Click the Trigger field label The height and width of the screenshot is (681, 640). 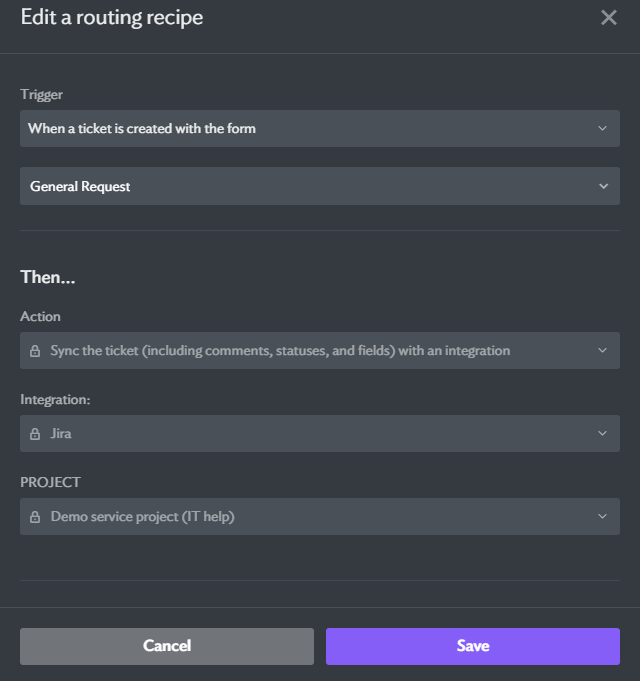(42, 95)
